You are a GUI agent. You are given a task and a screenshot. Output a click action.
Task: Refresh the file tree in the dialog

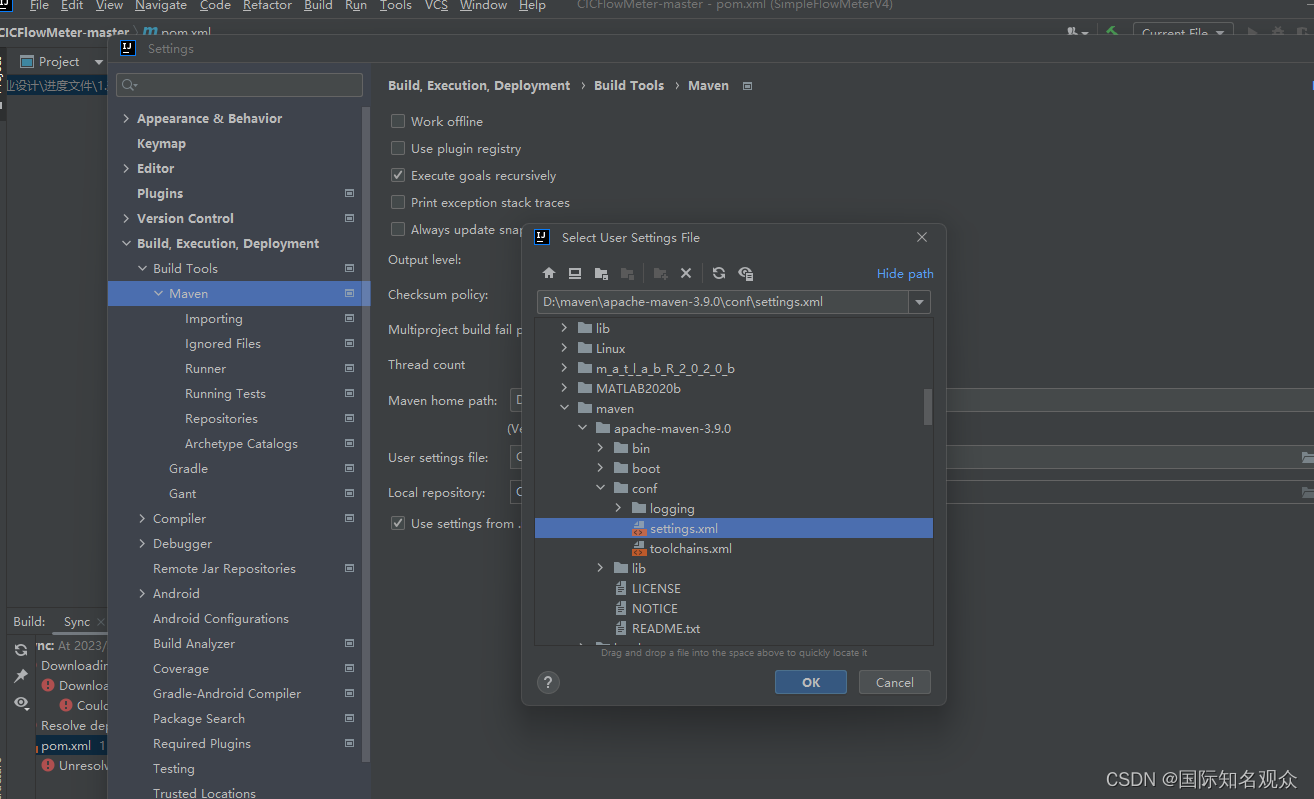[x=719, y=273]
